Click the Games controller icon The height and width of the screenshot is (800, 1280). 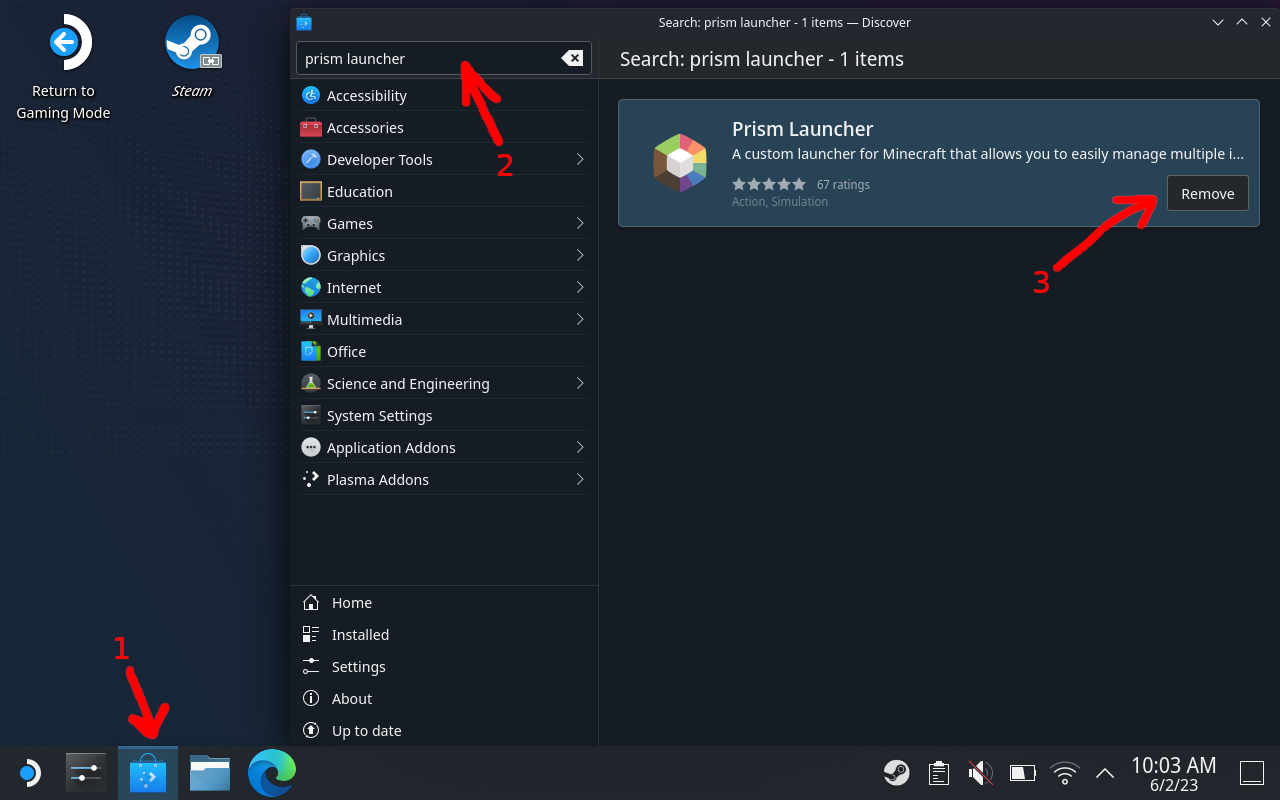point(311,223)
